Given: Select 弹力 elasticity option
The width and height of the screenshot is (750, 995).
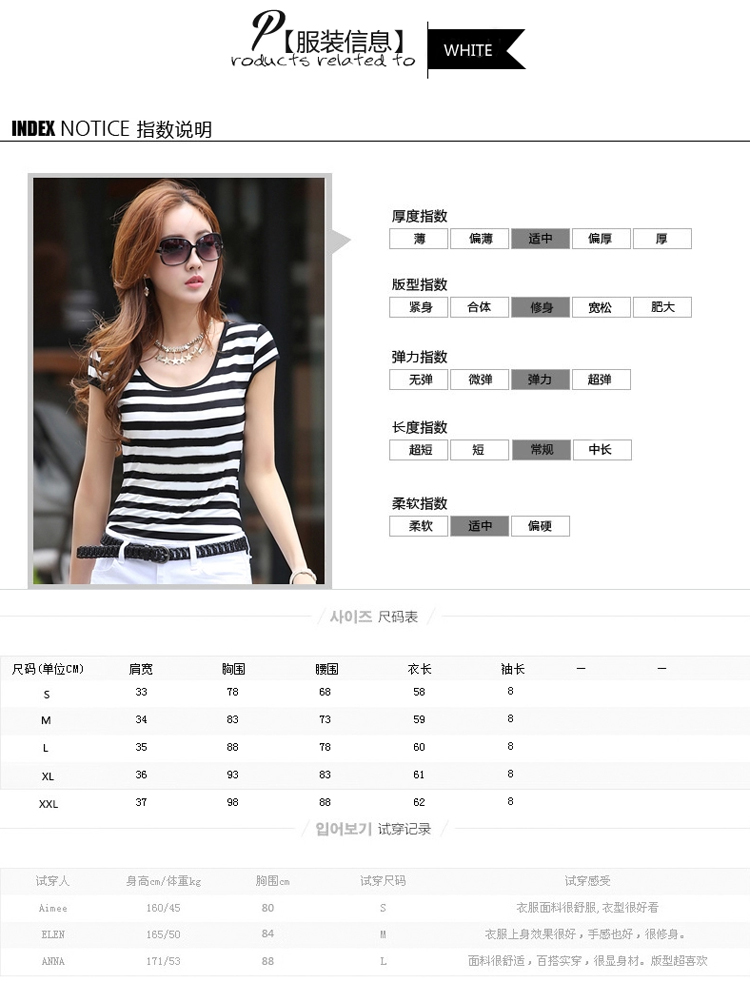Looking at the screenshot, I should 540,380.
